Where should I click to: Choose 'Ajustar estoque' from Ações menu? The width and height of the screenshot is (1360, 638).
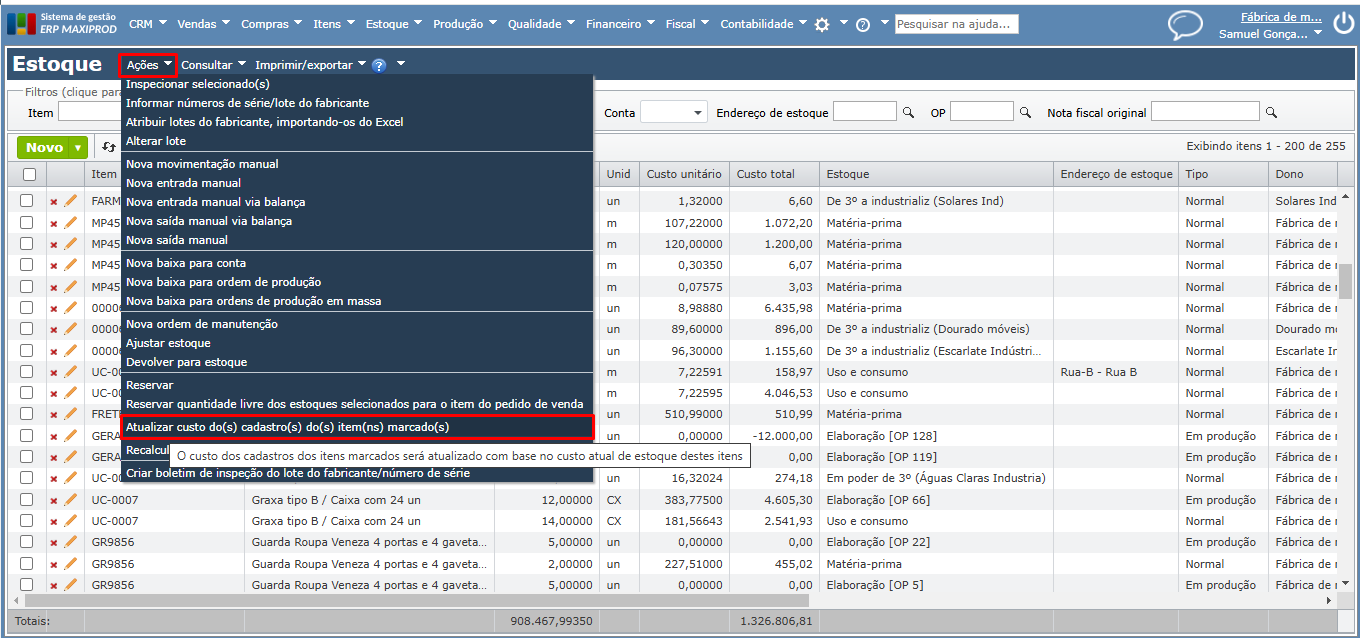168,343
